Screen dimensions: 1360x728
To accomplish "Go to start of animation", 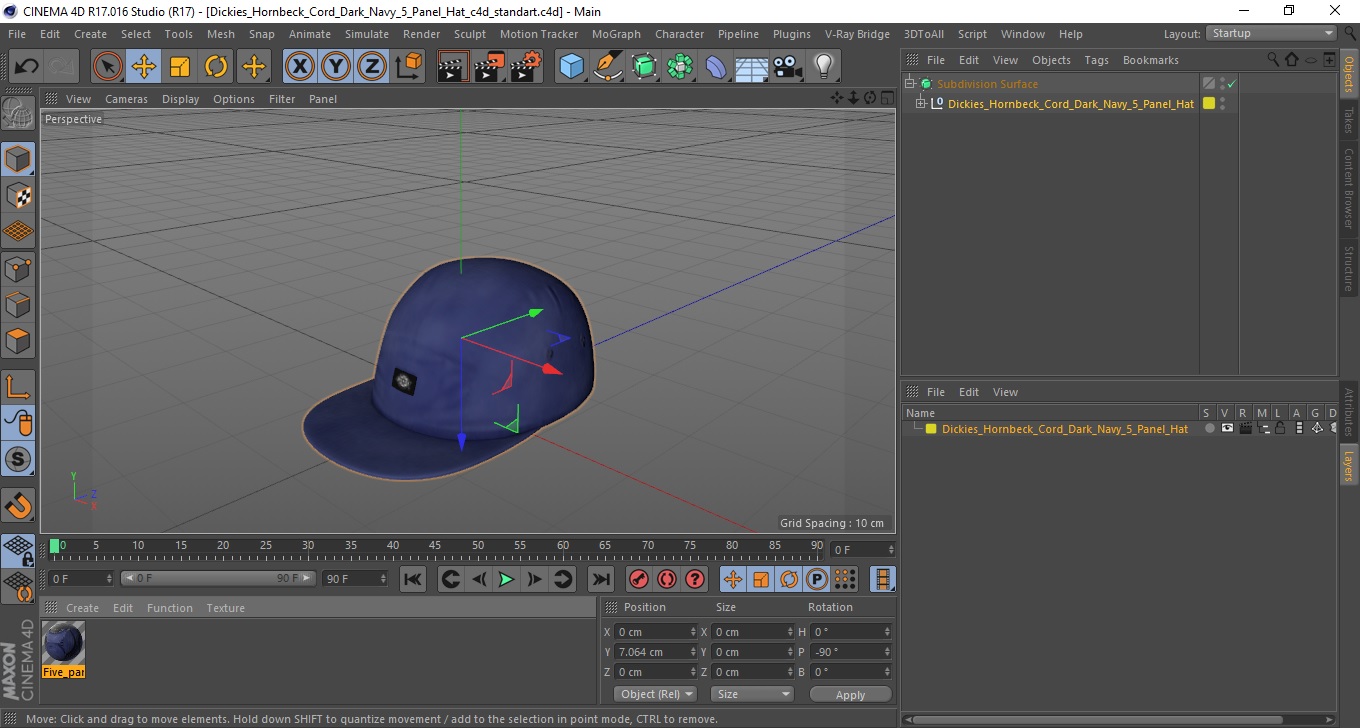I will (x=413, y=579).
